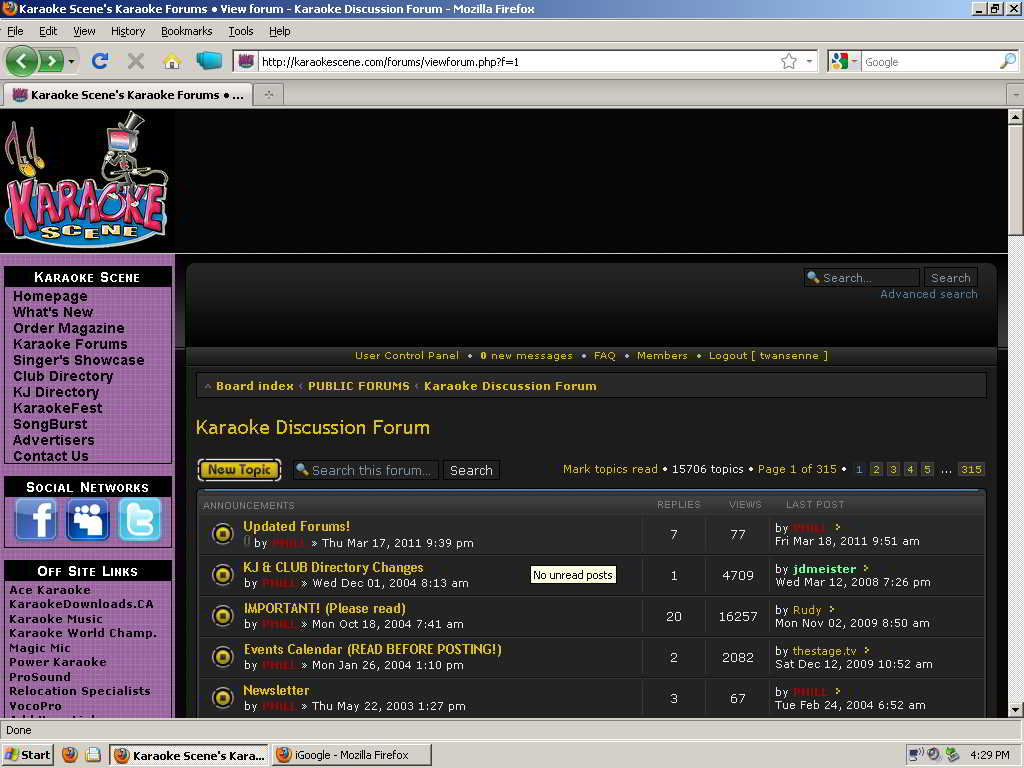Go to page 315 of the forum
The height and width of the screenshot is (768, 1024).
pos(970,469)
